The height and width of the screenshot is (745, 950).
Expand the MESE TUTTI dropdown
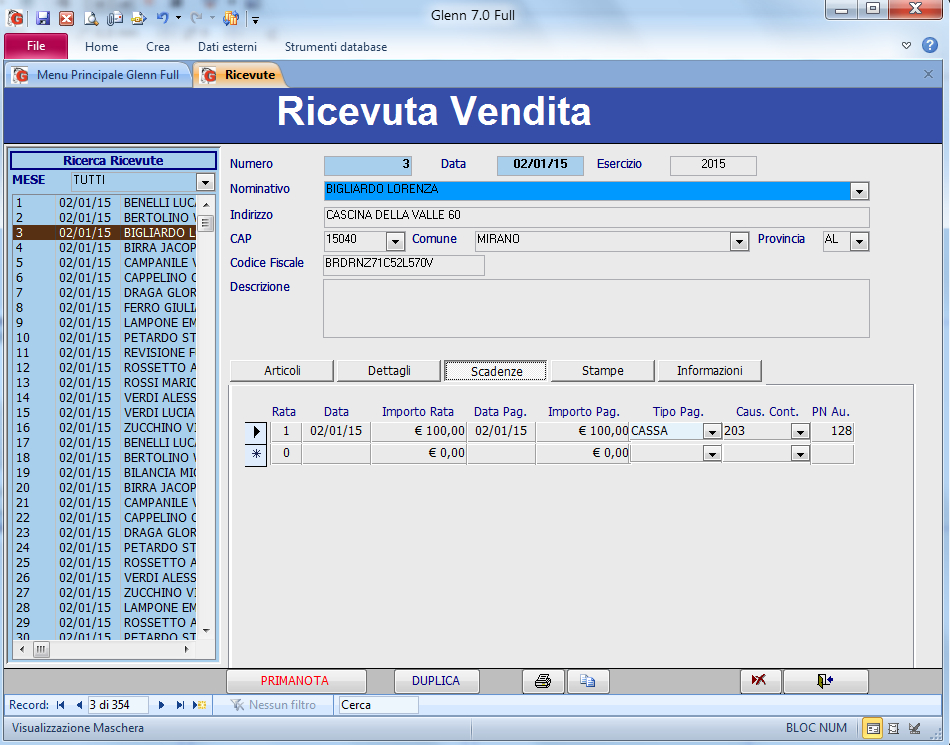[x=205, y=182]
